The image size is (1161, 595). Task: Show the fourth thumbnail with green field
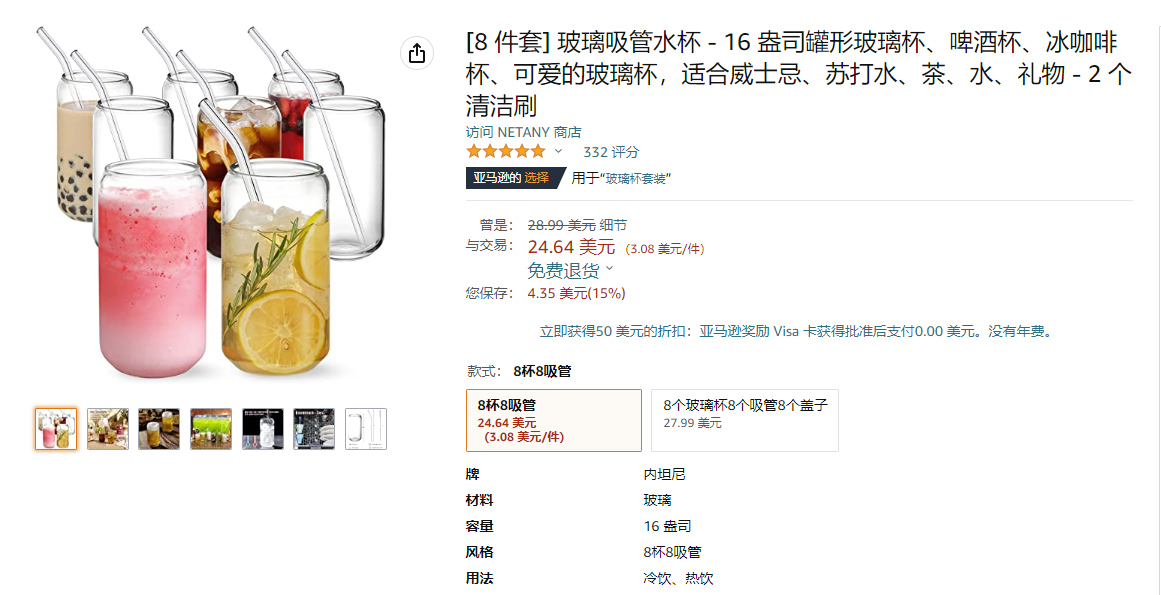point(211,428)
